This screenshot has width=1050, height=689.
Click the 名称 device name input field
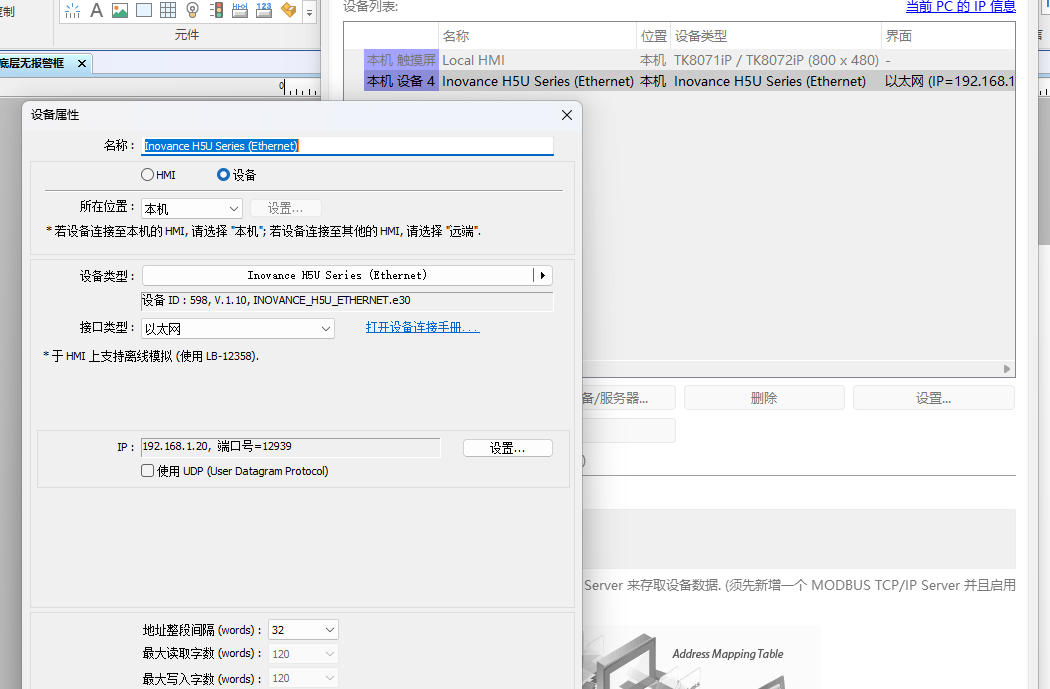point(347,146)
